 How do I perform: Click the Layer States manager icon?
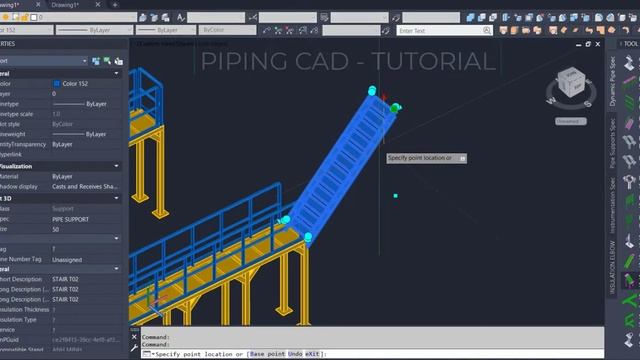click(165, 18)
